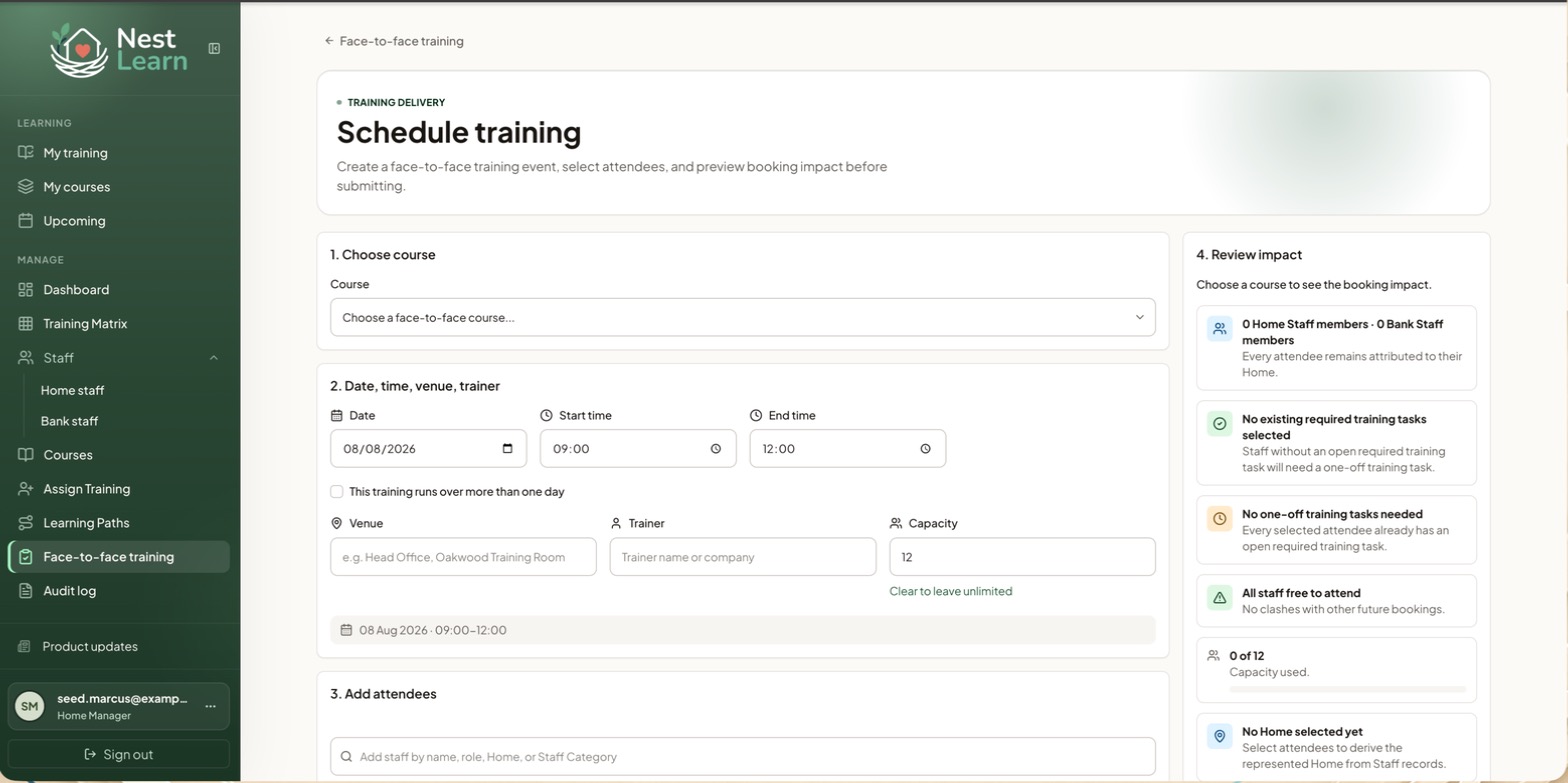Tick 'runs over more than one day'
Image resolution: width=1568 pixels, height=783 pixels.
(337, 492)
